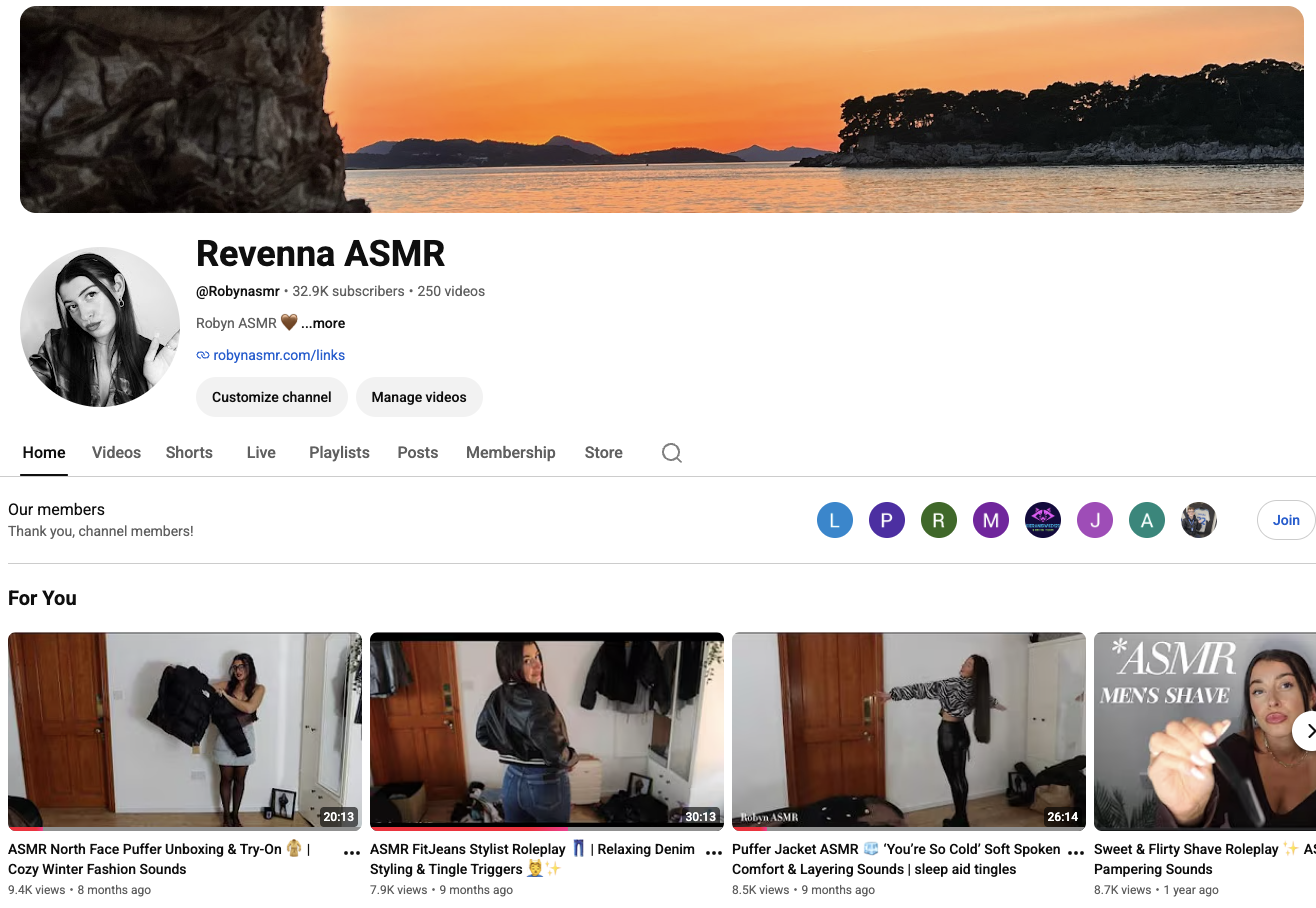Click member avatar with letter P
This screenshot has width=1316, height=908.
887,520
